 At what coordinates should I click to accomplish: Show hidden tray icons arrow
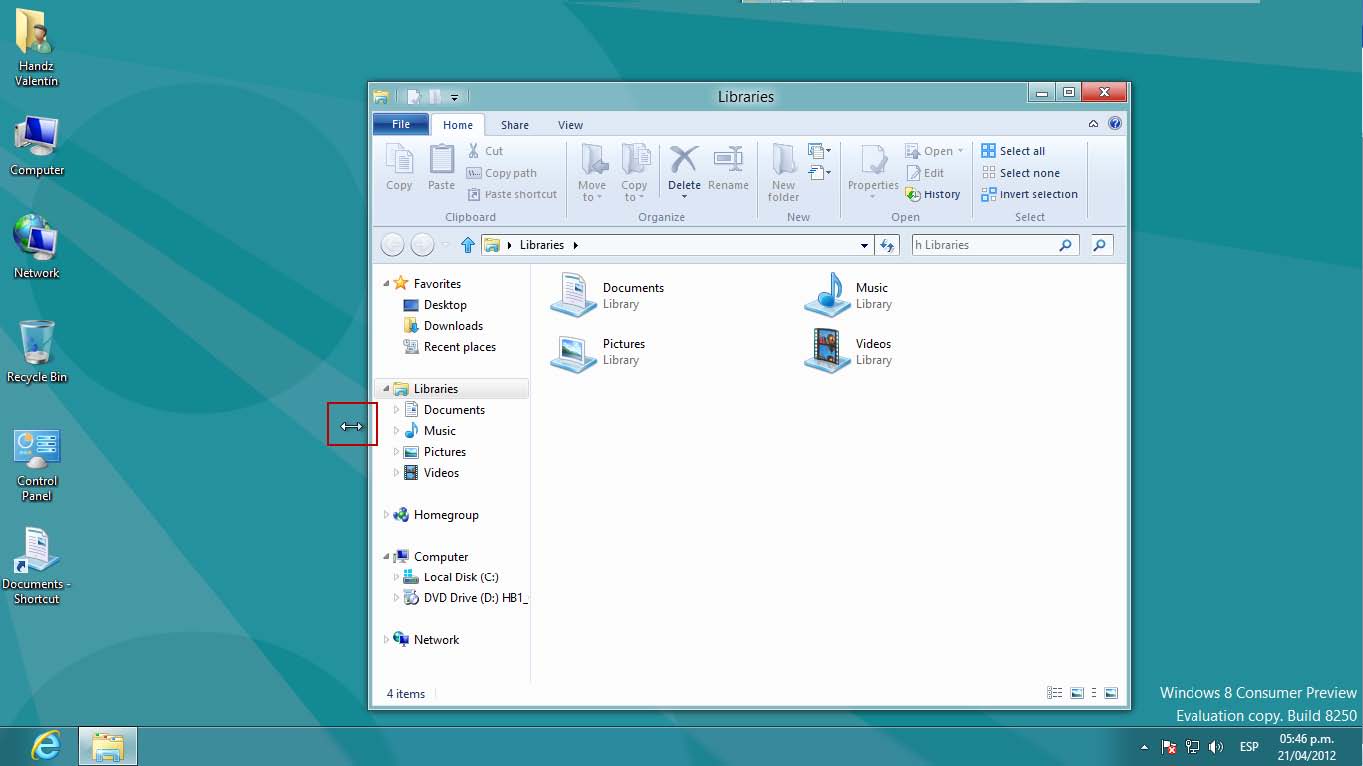(1144, 747)
